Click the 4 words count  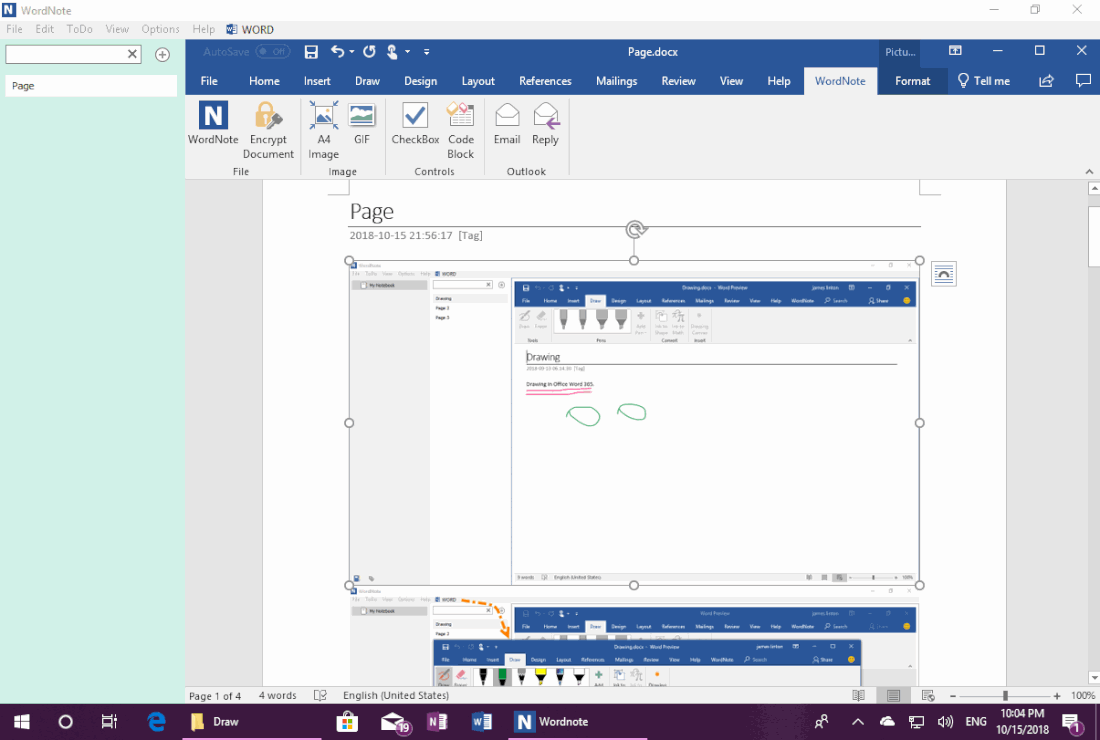click(277, 695)
